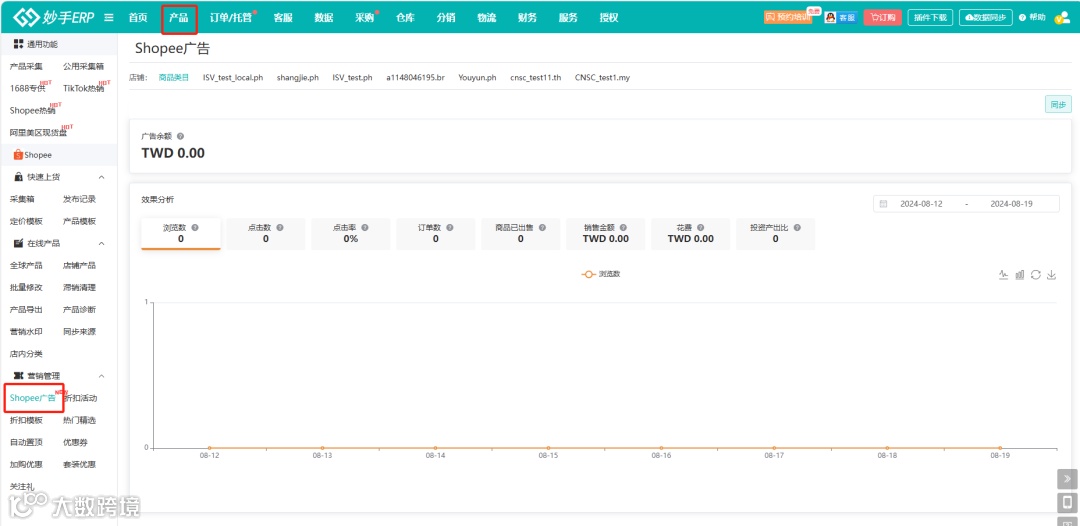Click help icon beside 销售金额 metric
This screenshot has width=1080, height=526.
pos(623,227)
